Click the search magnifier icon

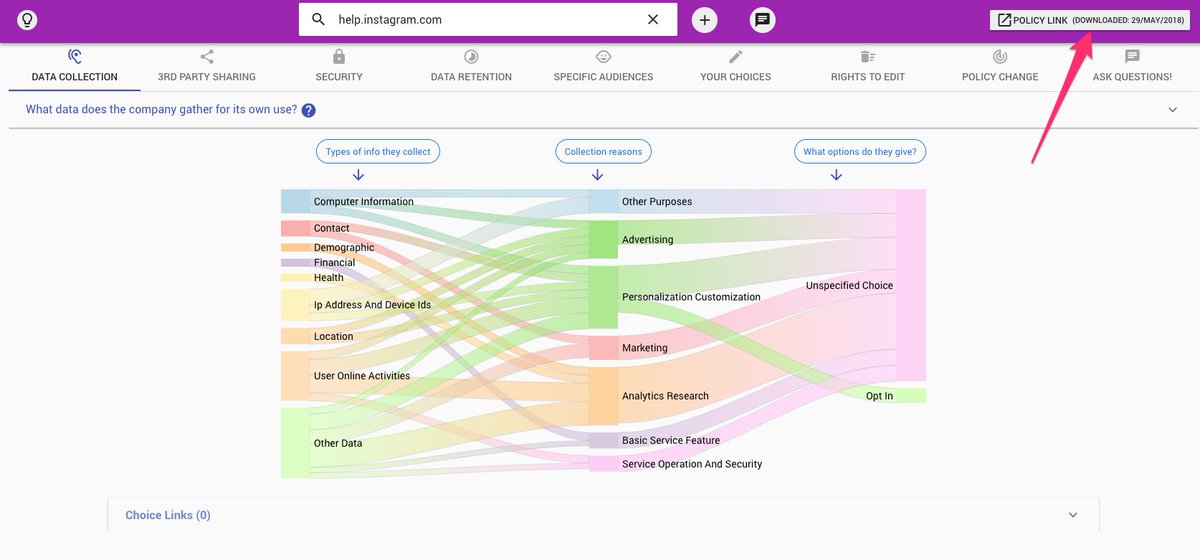tap(319, 19)
